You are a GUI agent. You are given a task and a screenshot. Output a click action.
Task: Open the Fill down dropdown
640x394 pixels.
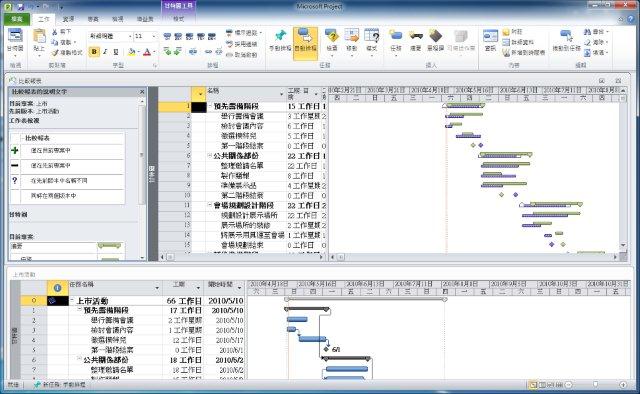click(x=596, y=53)
